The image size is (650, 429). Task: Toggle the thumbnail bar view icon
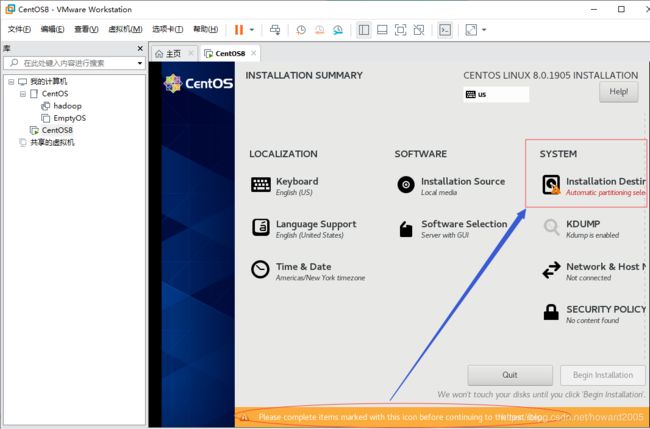point(382,29)
